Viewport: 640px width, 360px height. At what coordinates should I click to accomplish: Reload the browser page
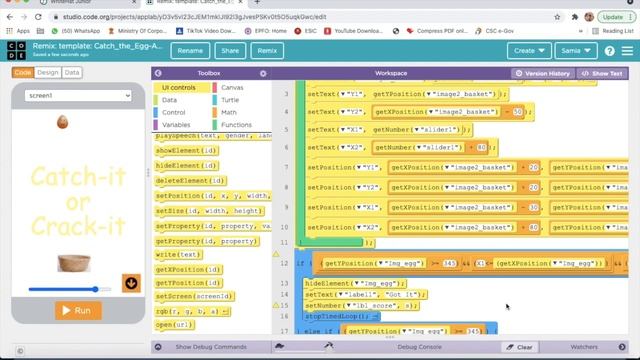coord(38,17)
